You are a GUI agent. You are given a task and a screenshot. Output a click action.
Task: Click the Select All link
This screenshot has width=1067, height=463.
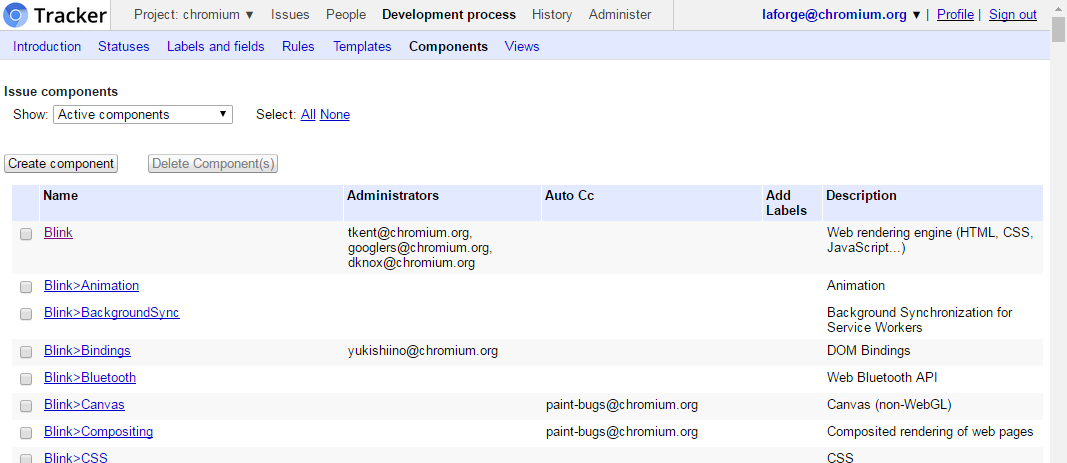coord(308,115)
